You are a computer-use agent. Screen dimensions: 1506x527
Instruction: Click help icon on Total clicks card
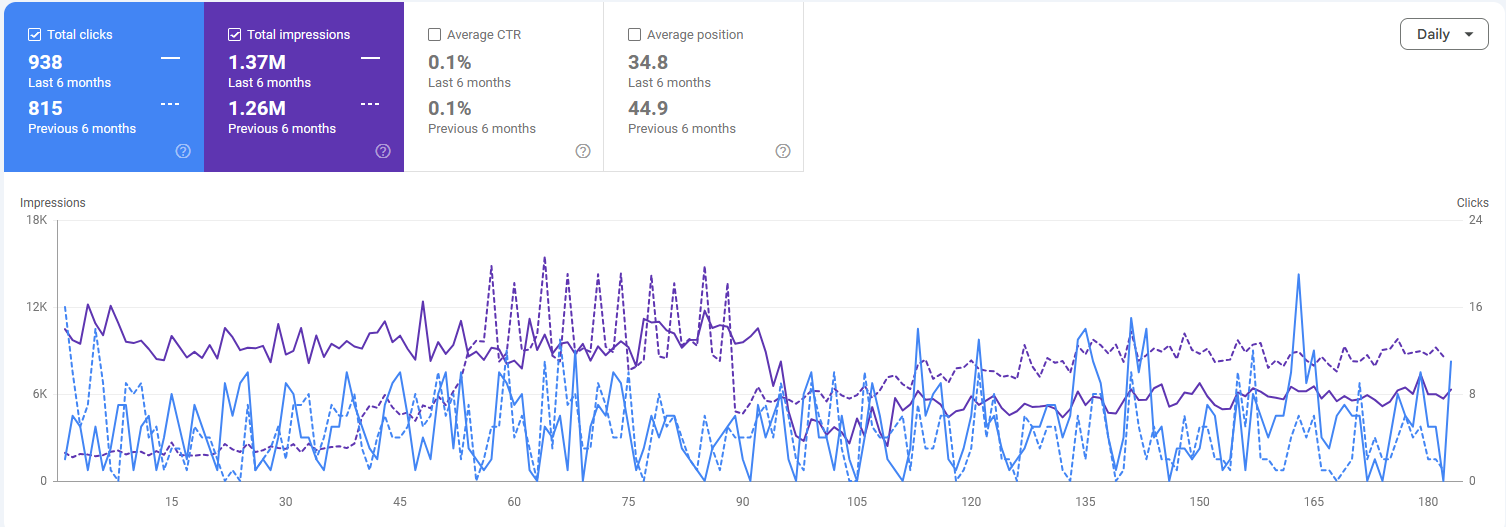click(x=183, y=151)
